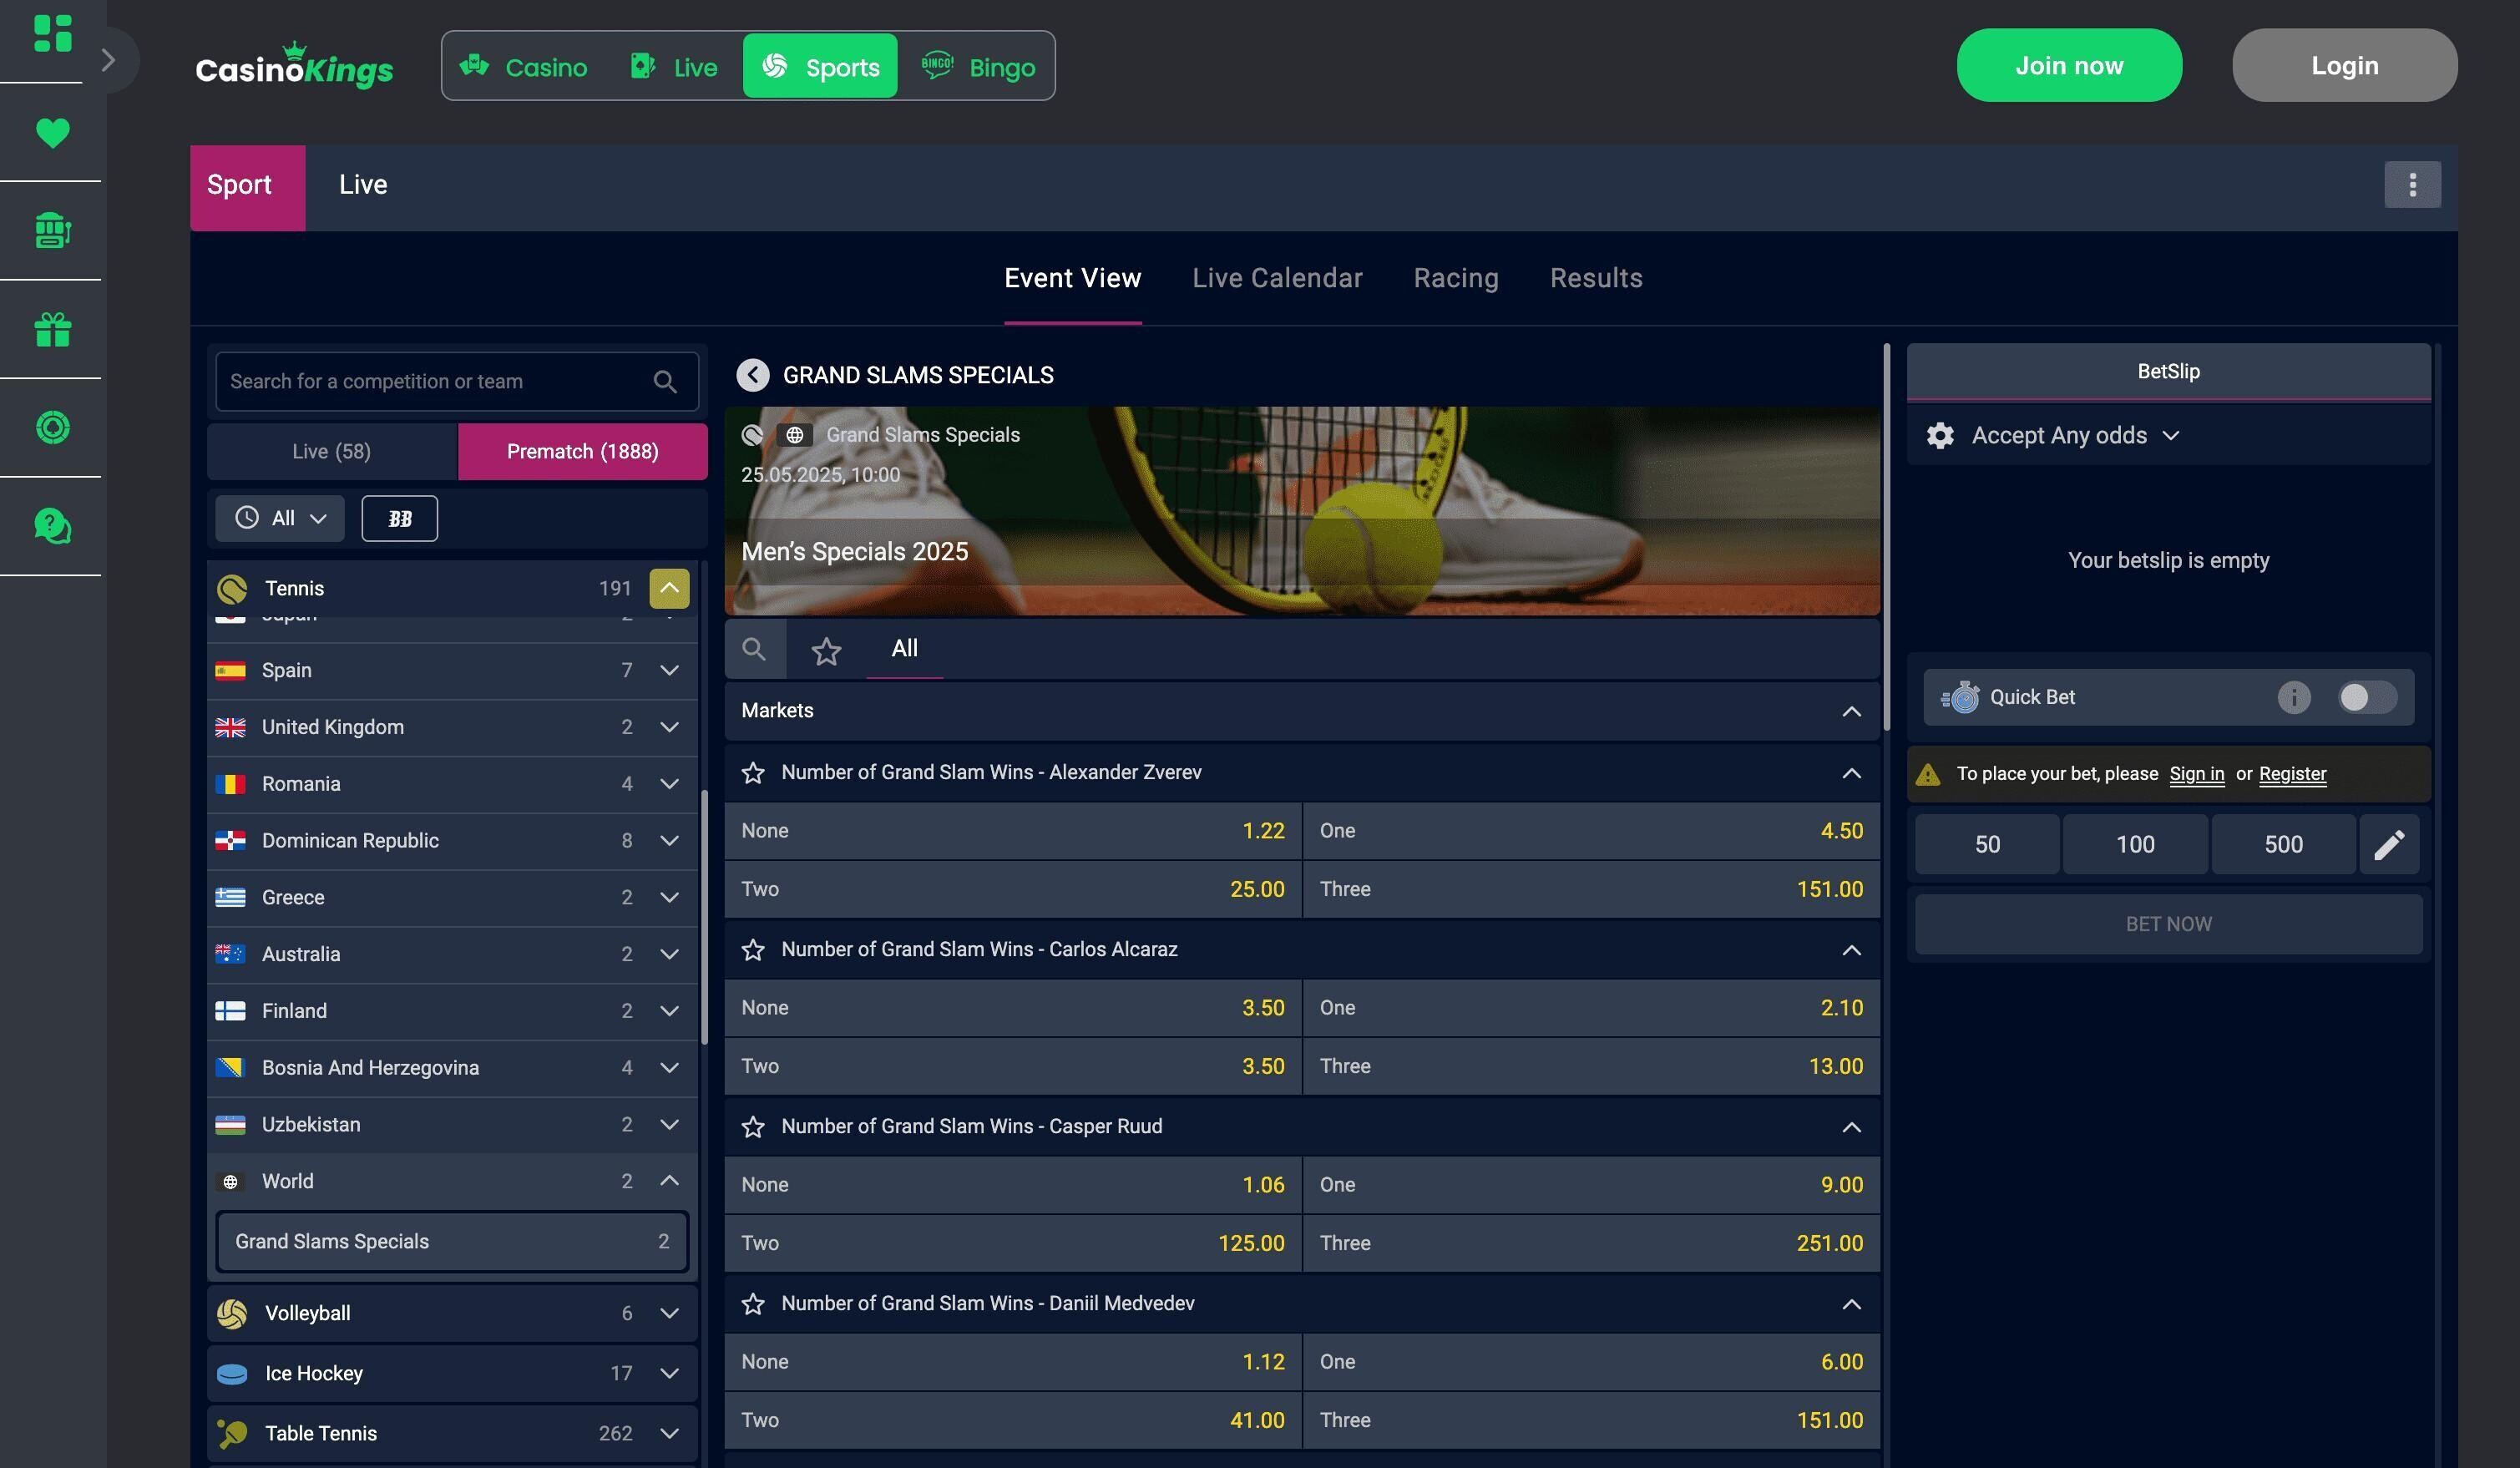This screenshot has height=1468, width=2520.
Task: Bet on Zverev None at 1.22
Action: tap(1013, 831)
